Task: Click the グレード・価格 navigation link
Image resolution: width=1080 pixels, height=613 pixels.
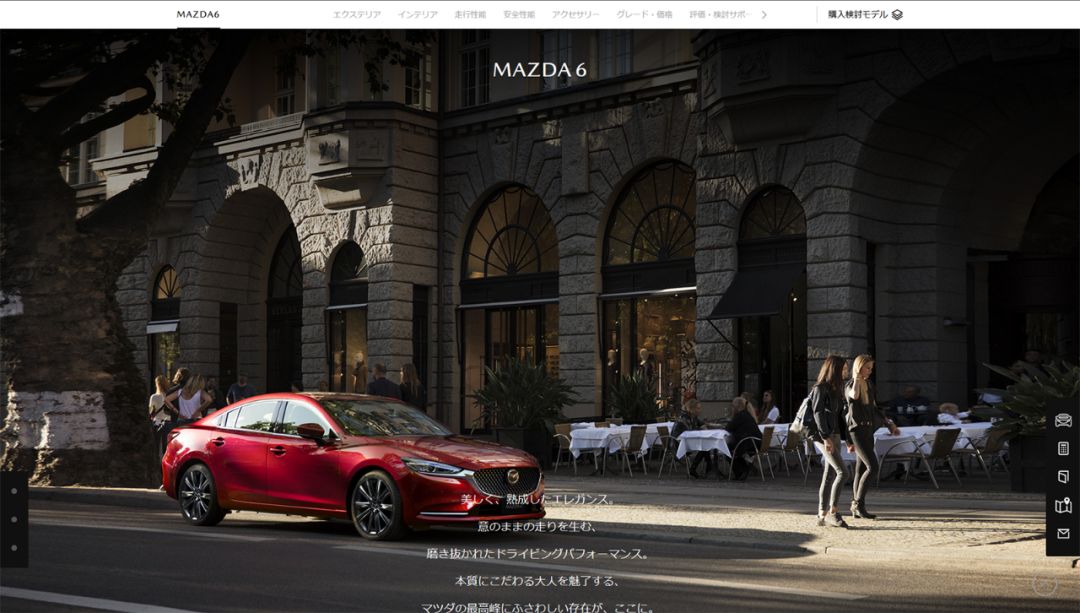Action: point(644,15)
